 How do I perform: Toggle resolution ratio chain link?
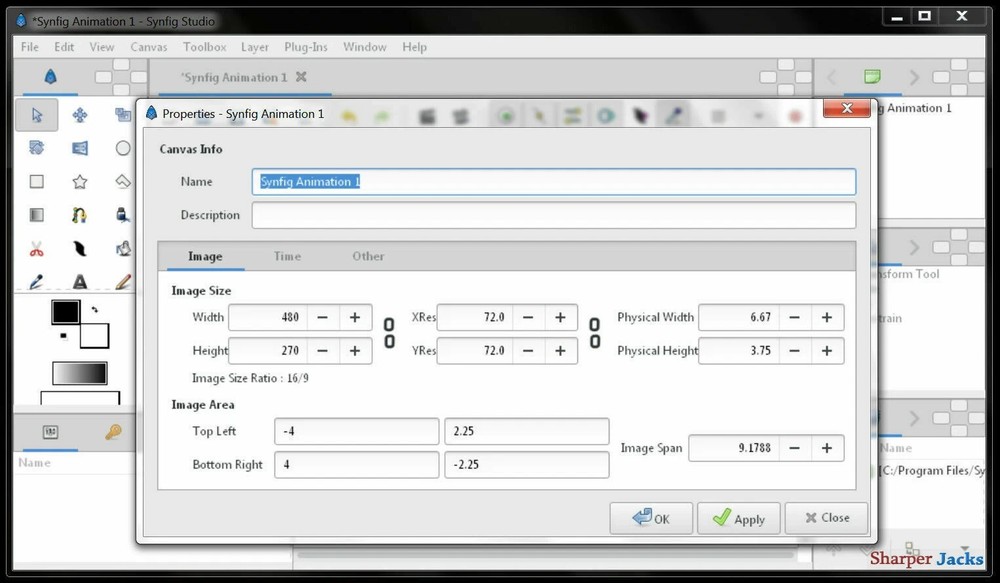tap(594, 333)
